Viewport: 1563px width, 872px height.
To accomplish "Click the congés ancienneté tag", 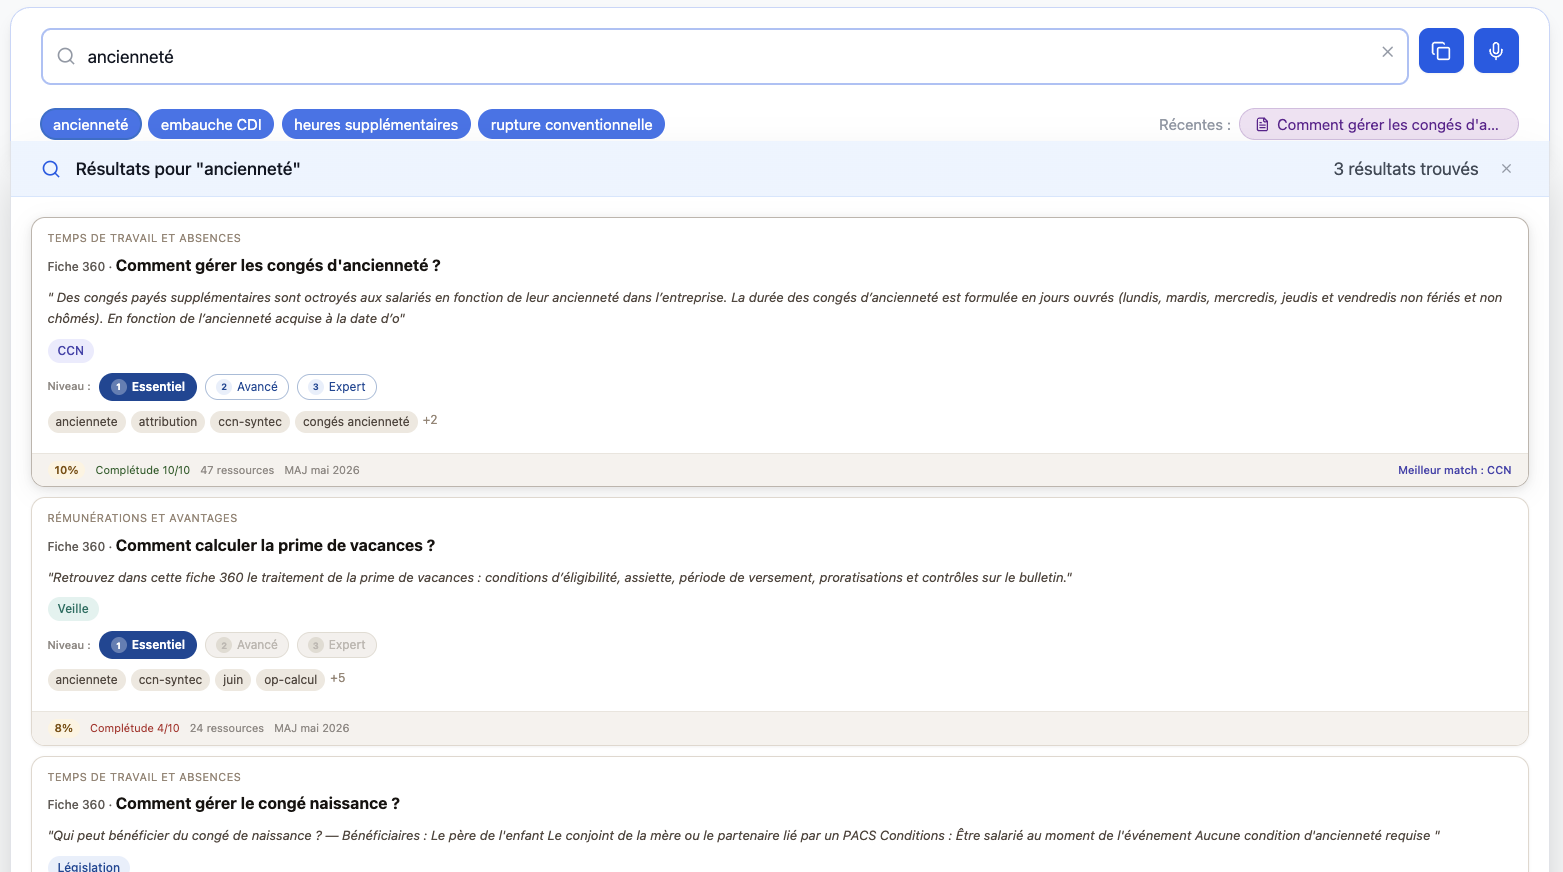I will click(356, 422).
